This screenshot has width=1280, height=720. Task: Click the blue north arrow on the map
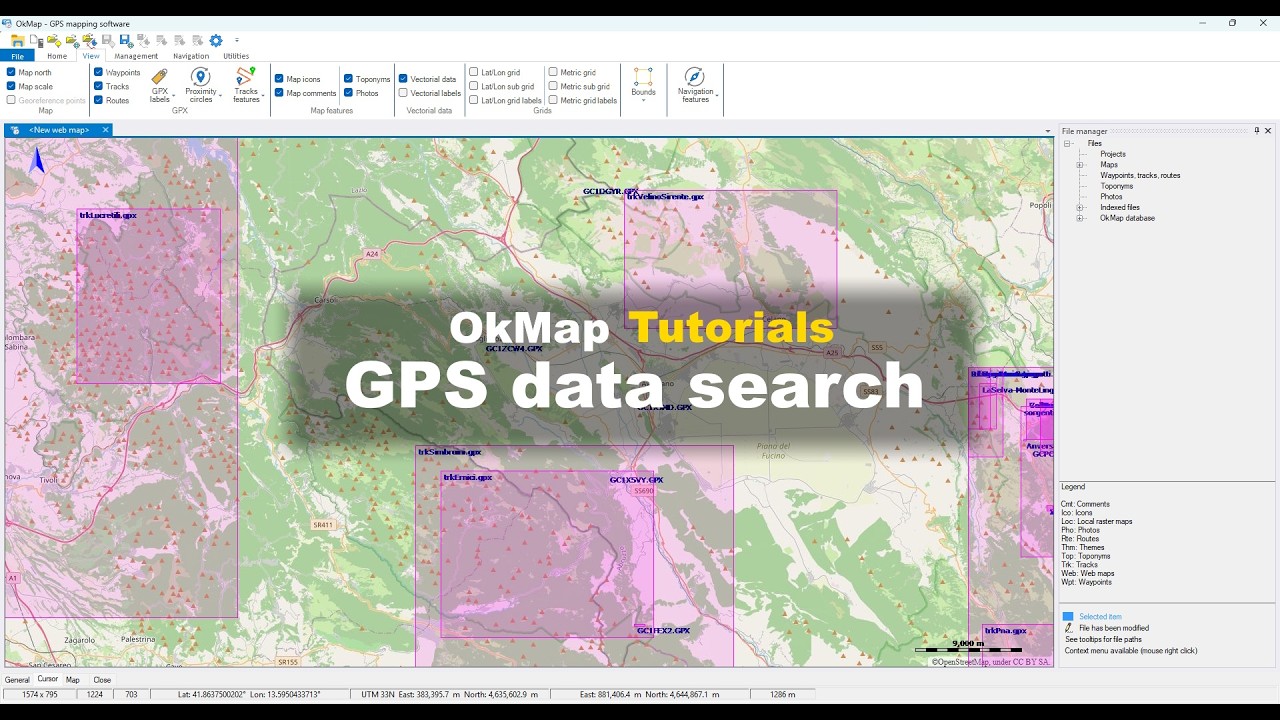[x=38, y=160]
